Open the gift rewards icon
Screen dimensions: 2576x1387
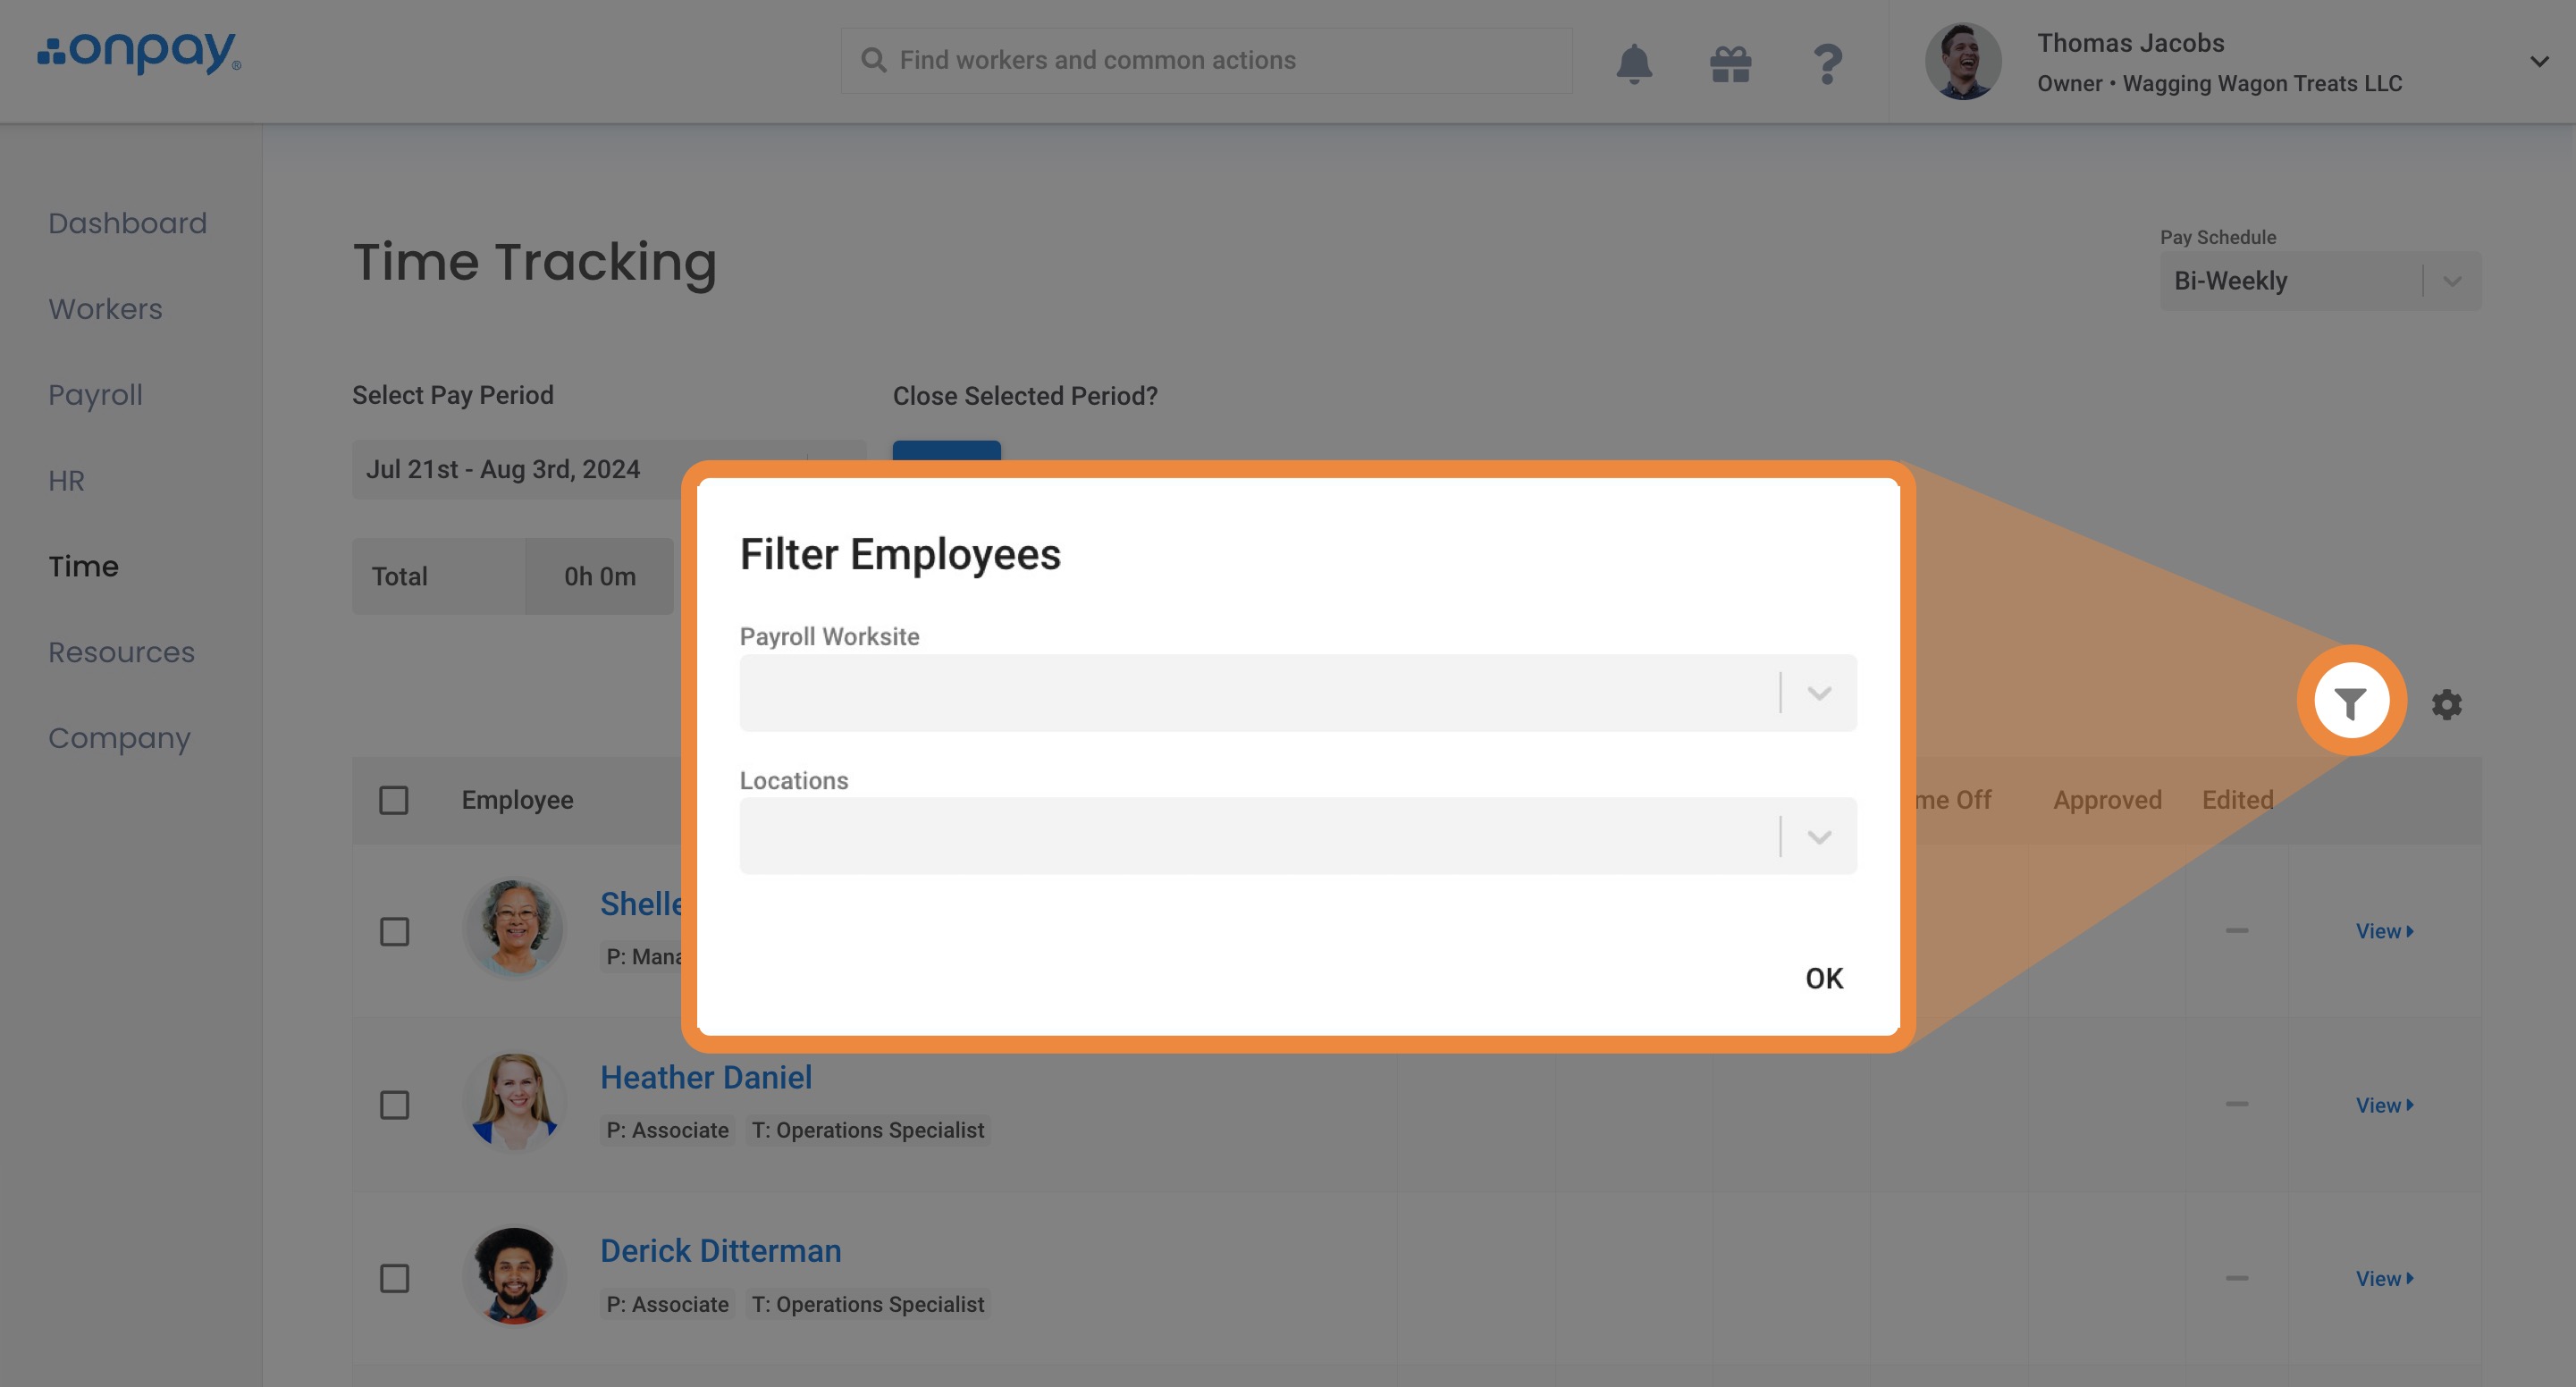(1730, 64)
